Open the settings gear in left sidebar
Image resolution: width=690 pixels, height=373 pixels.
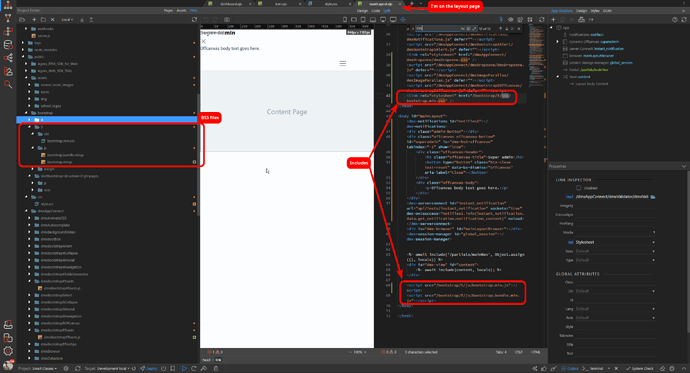[x=8, y=351]
